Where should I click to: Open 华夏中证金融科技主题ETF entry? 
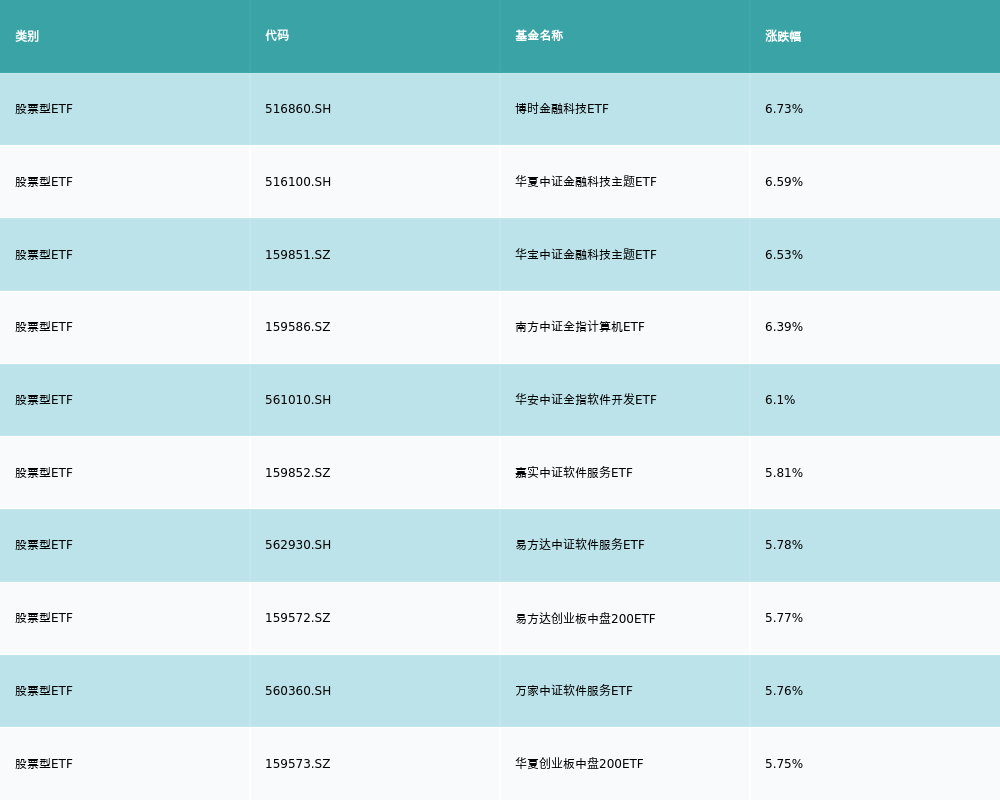(x=585, y=182)
